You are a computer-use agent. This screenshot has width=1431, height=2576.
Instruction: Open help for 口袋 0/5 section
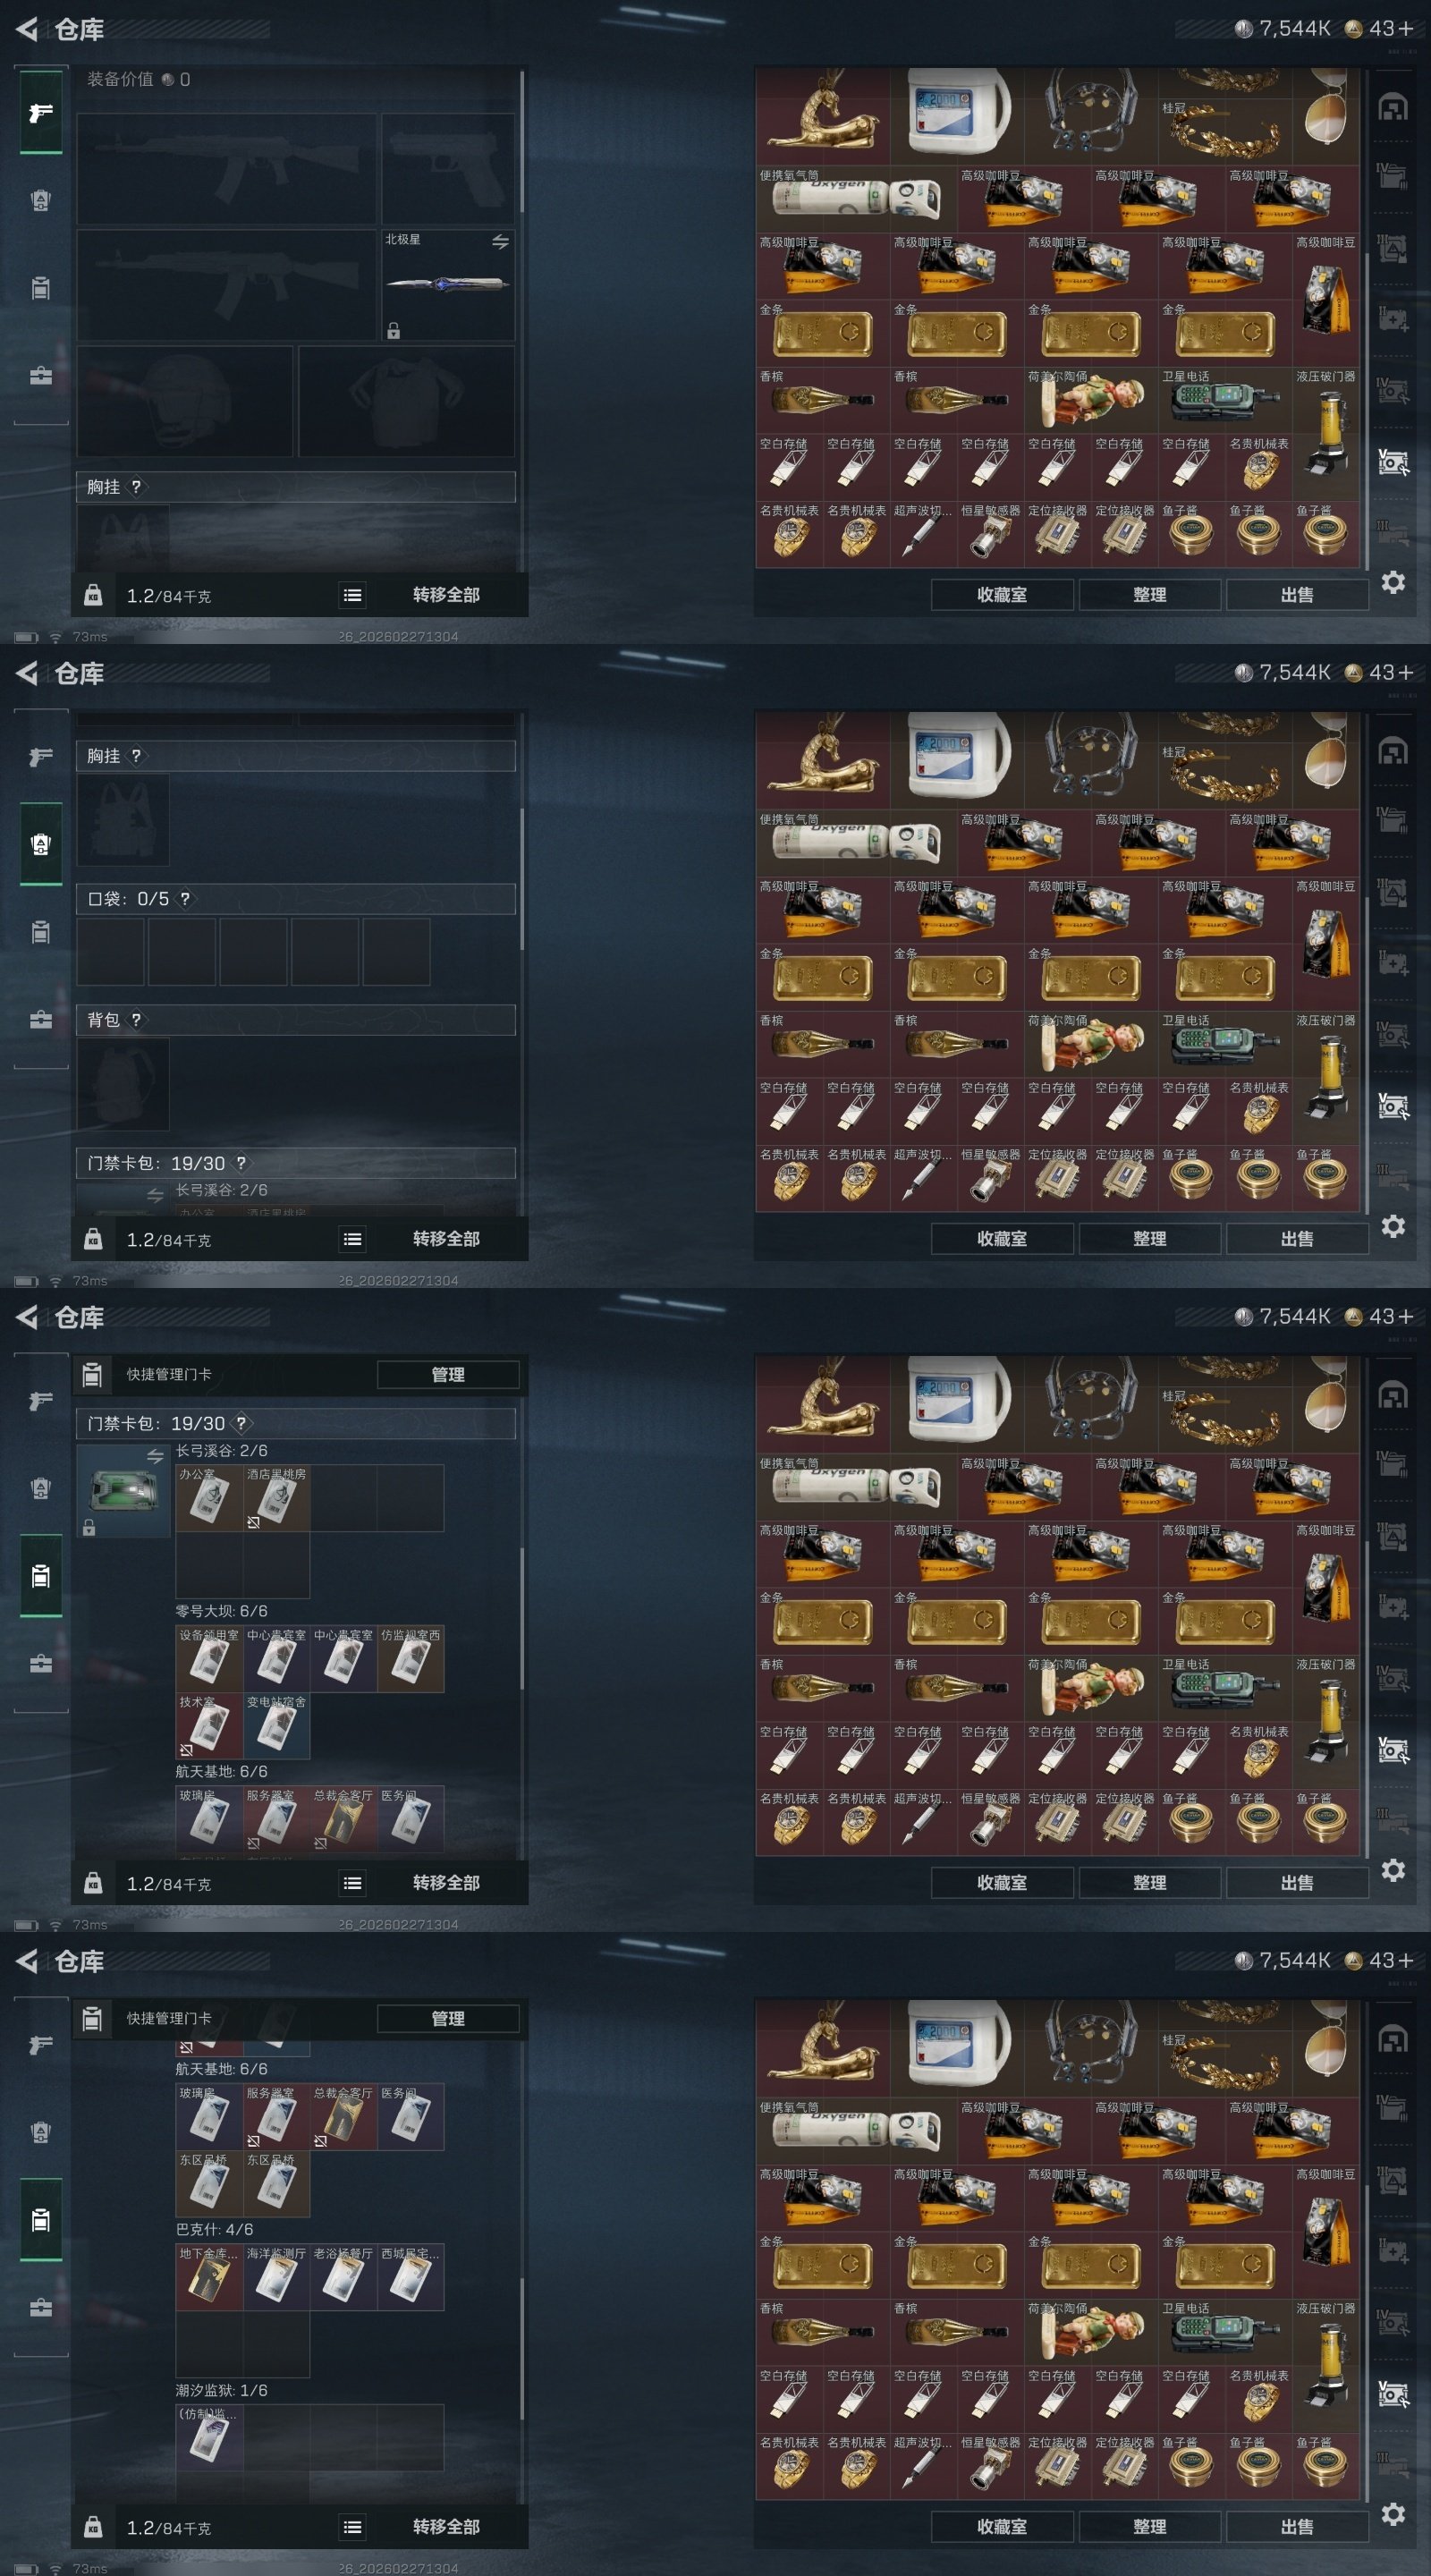pos(185,899)
